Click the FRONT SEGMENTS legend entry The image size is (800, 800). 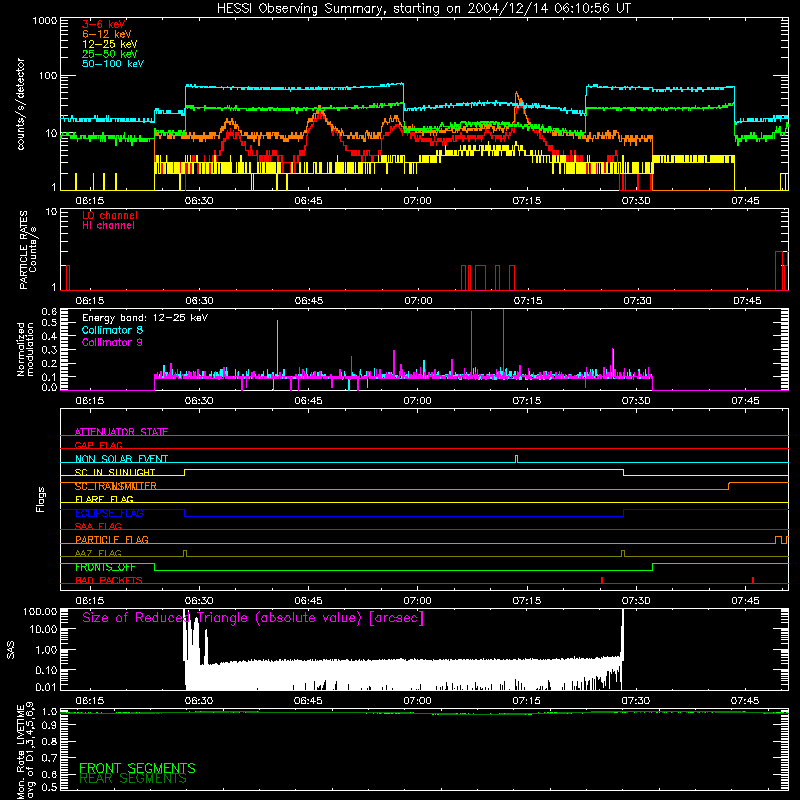click(137, 768)
